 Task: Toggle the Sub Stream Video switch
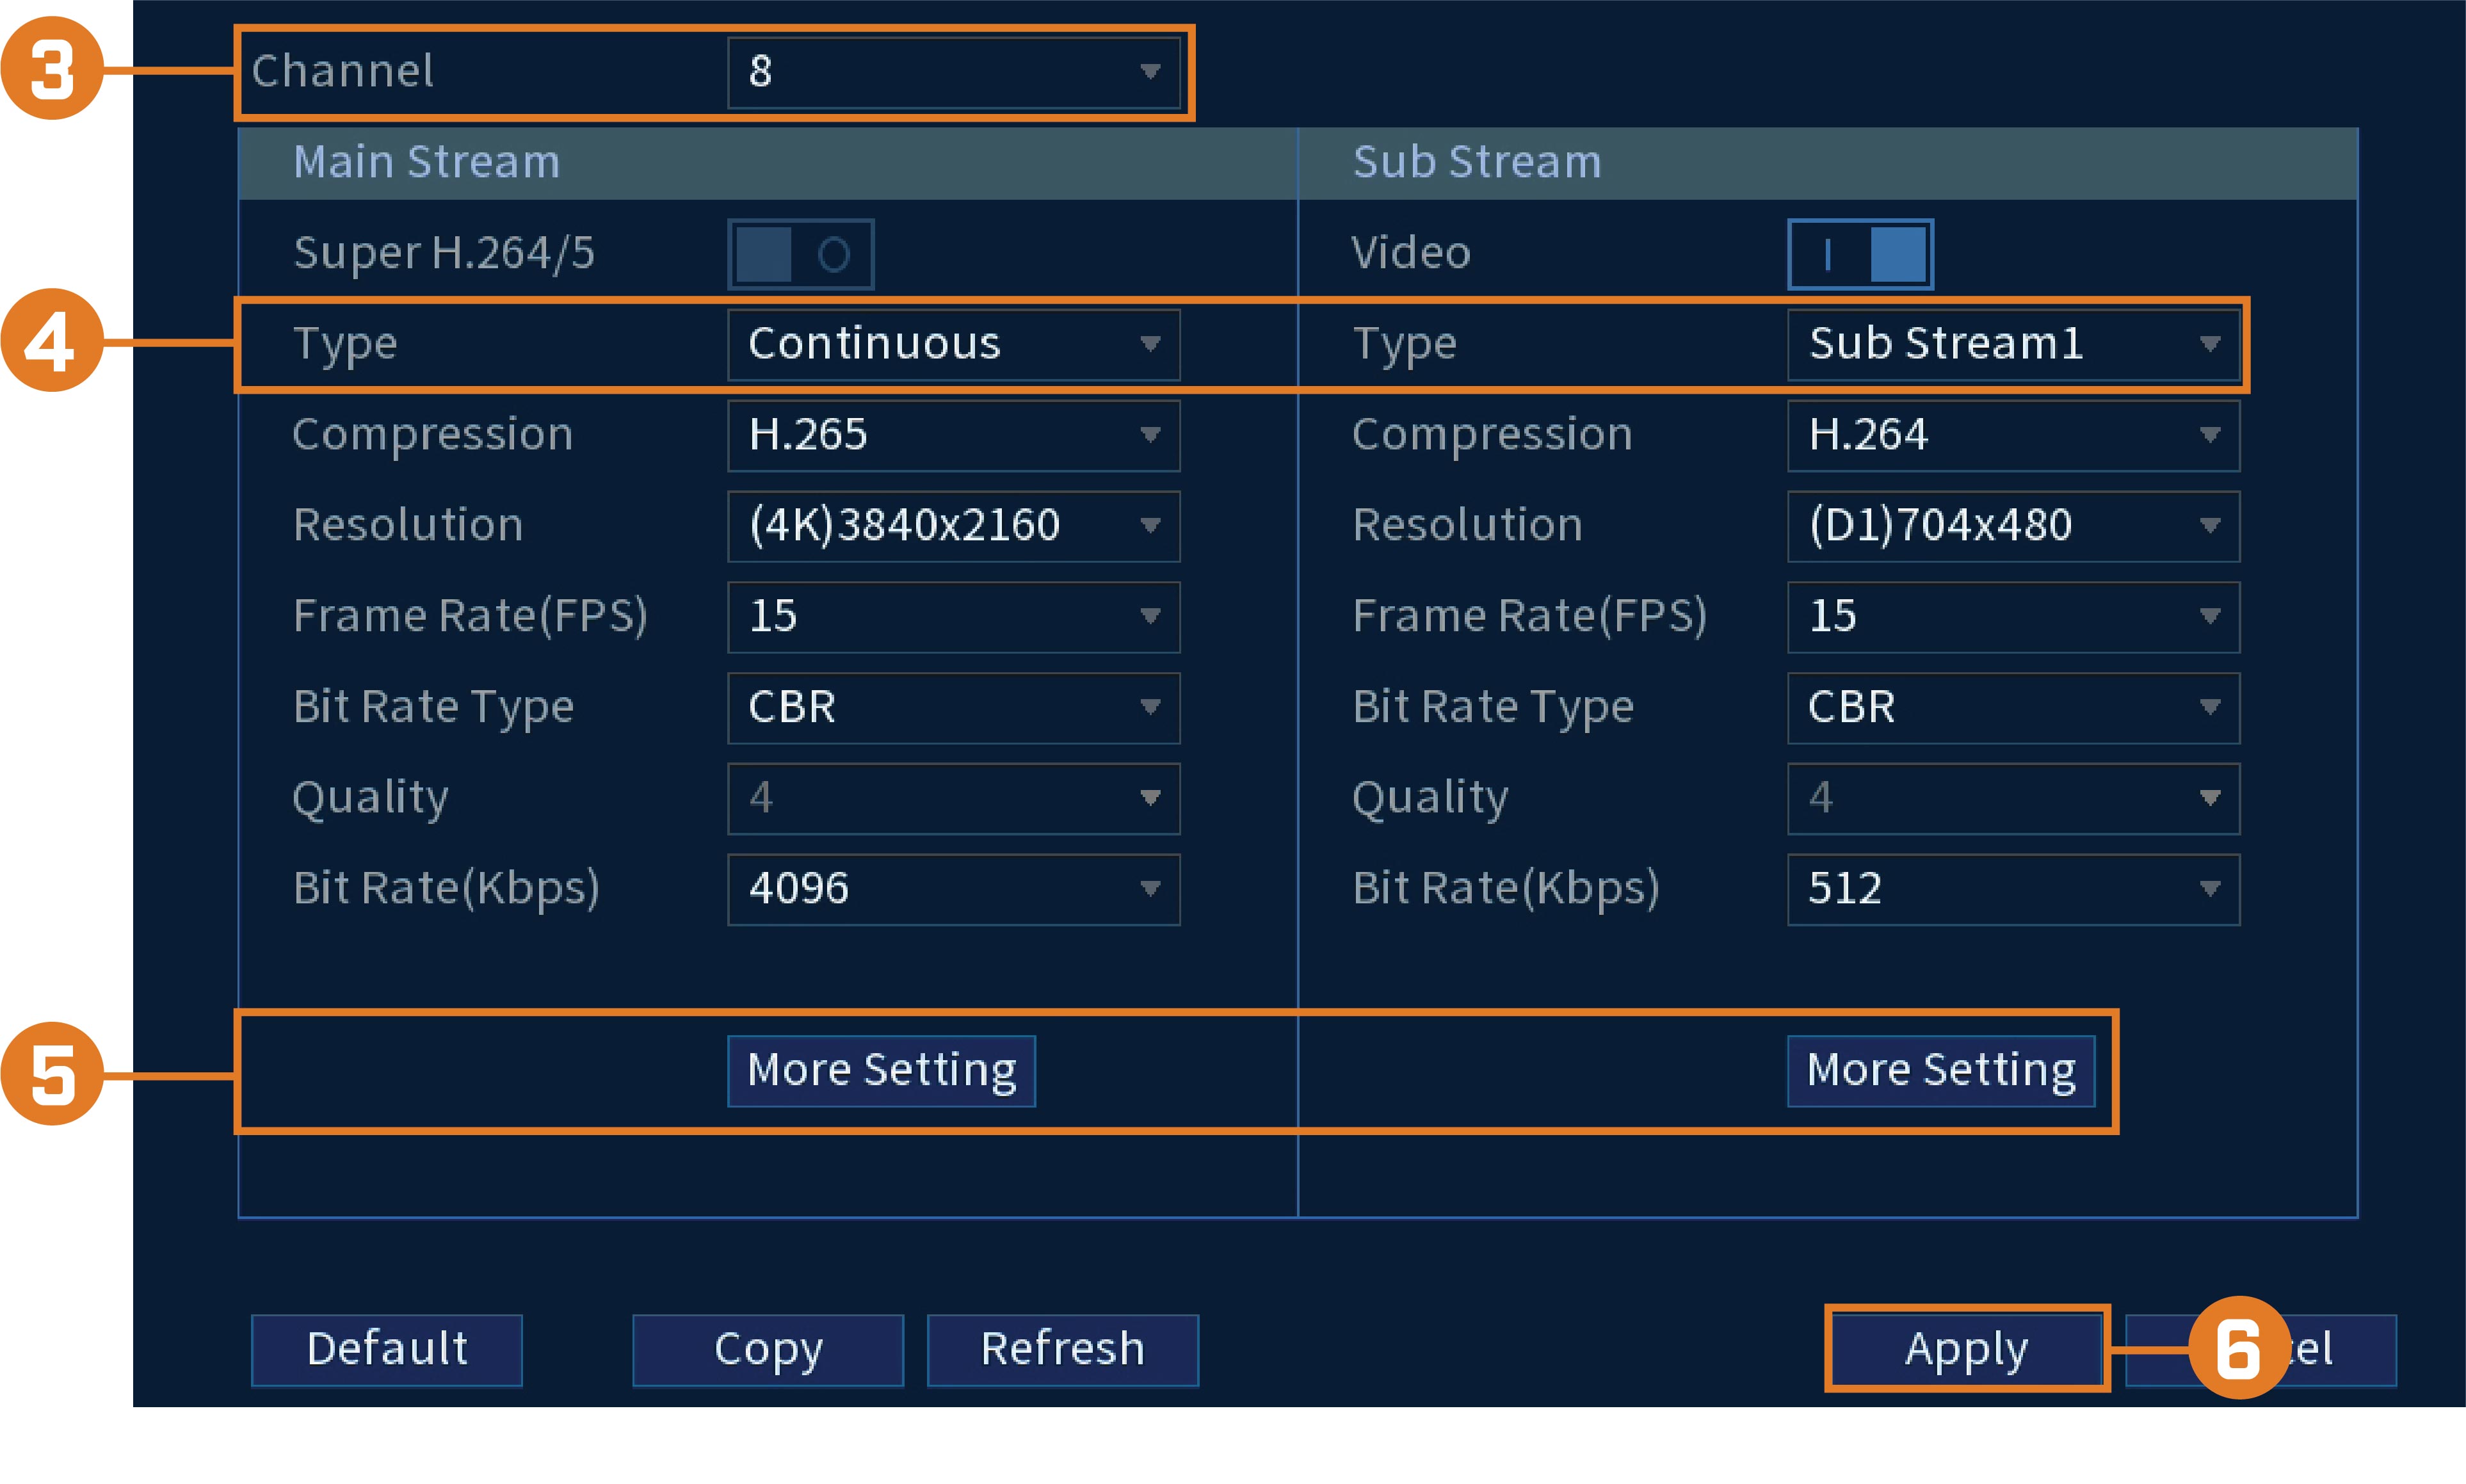(x=1860, y=254)
